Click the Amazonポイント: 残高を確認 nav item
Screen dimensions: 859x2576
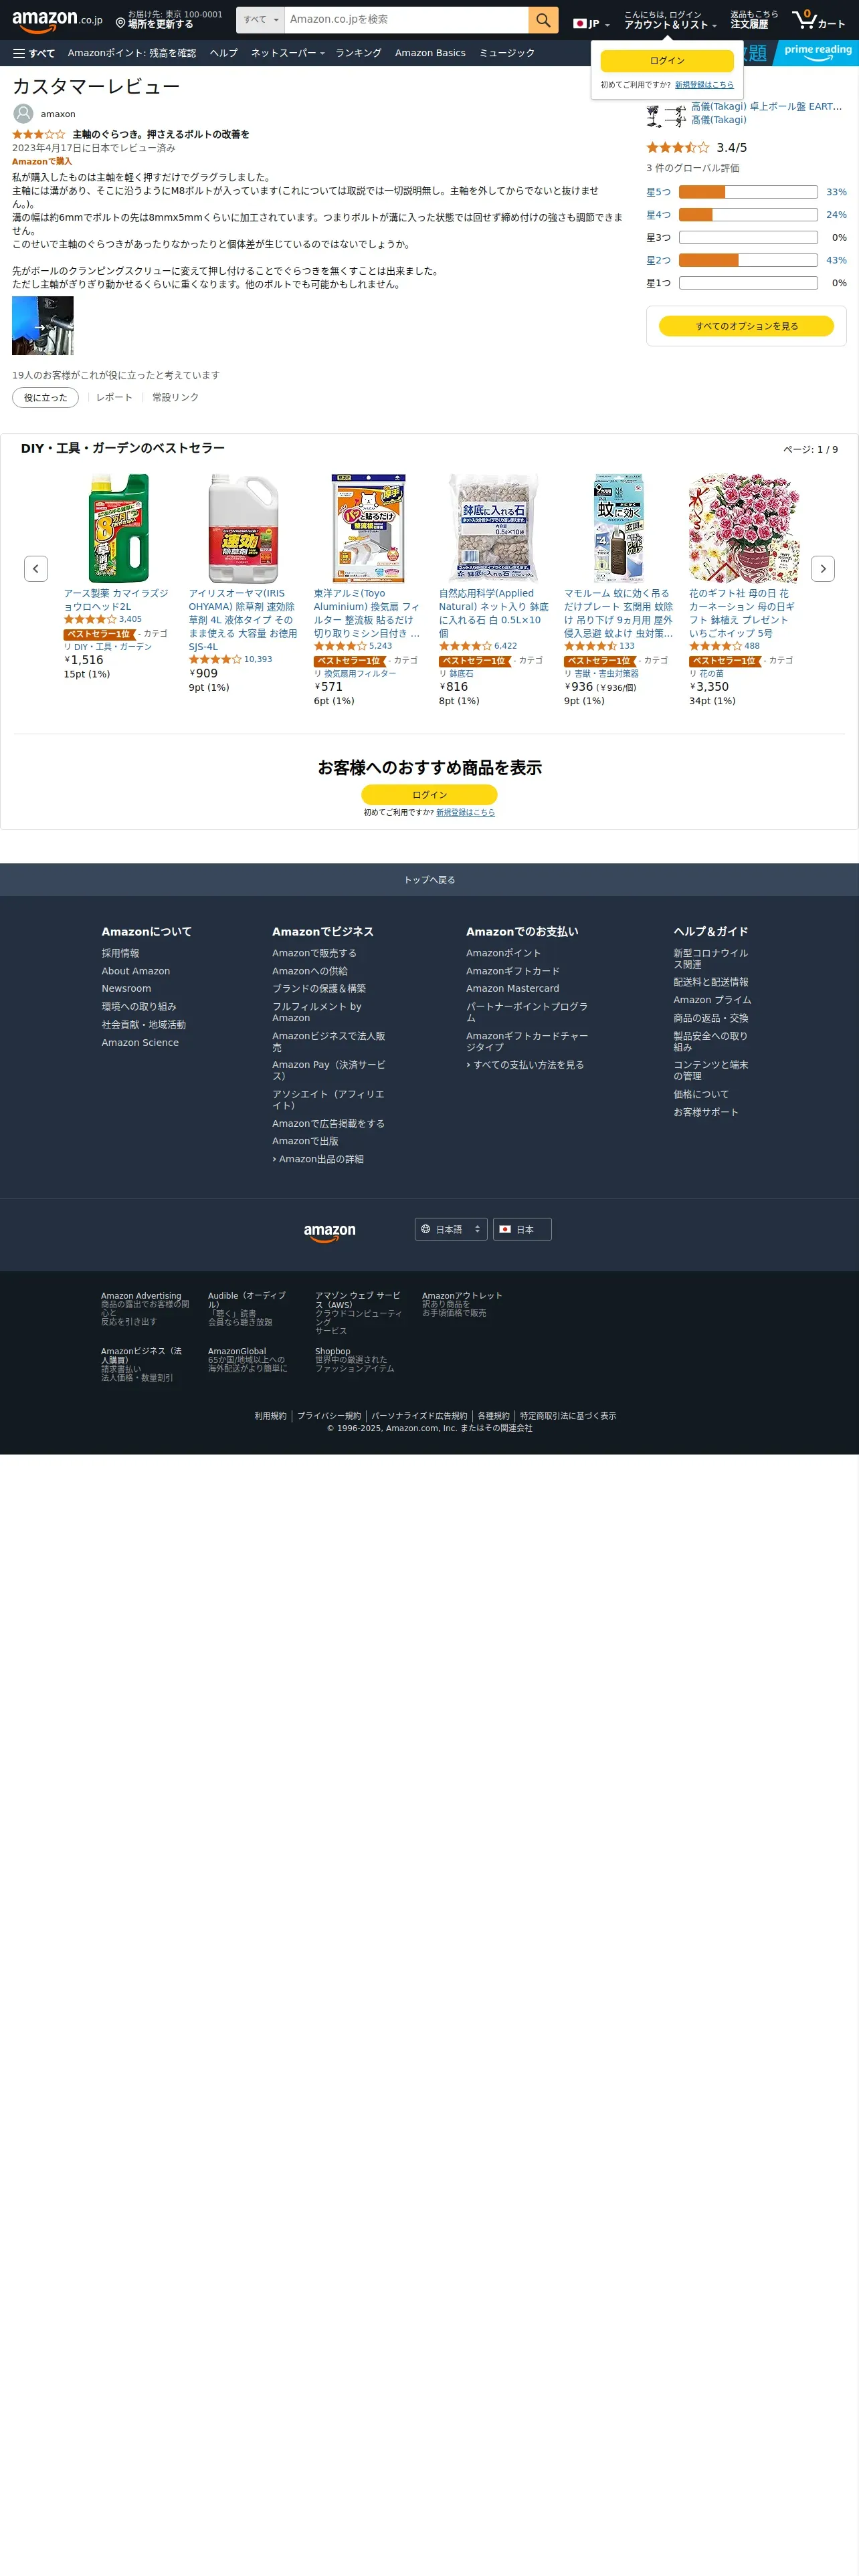tap(132, 53)
